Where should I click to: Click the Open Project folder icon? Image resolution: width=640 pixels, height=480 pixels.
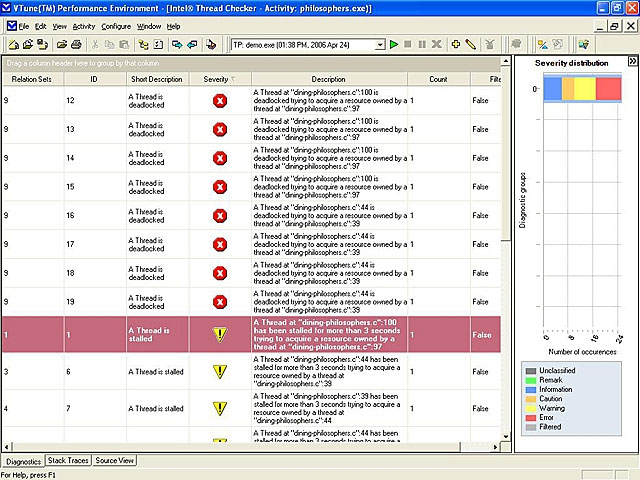tap(28, 44)
